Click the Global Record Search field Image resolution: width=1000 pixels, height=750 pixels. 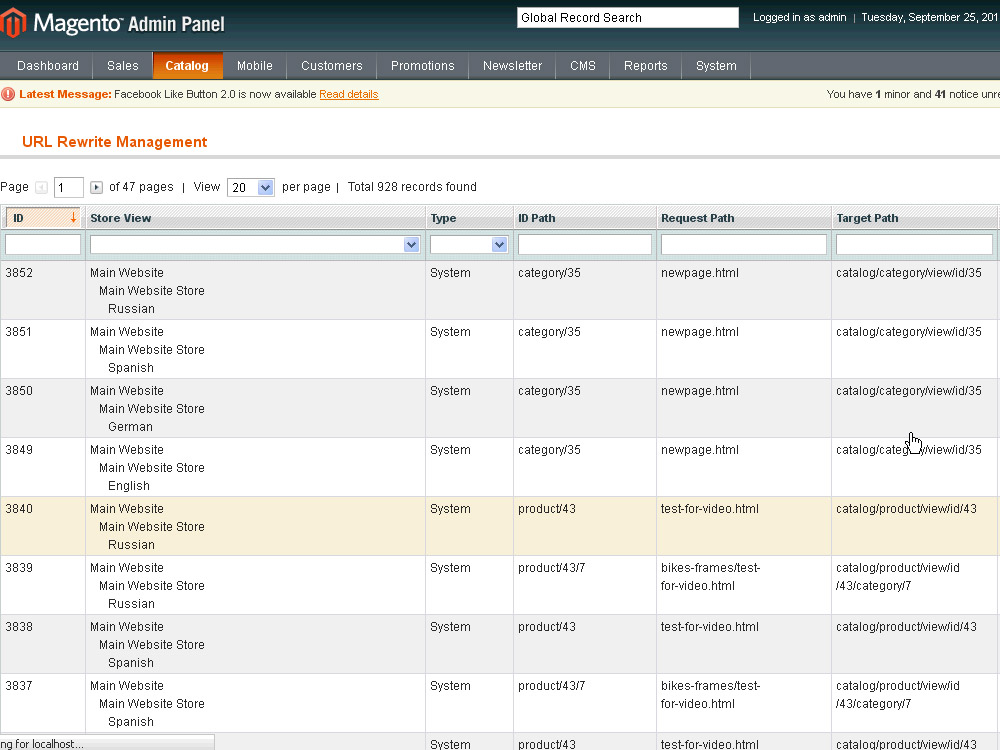click(627, 18)
